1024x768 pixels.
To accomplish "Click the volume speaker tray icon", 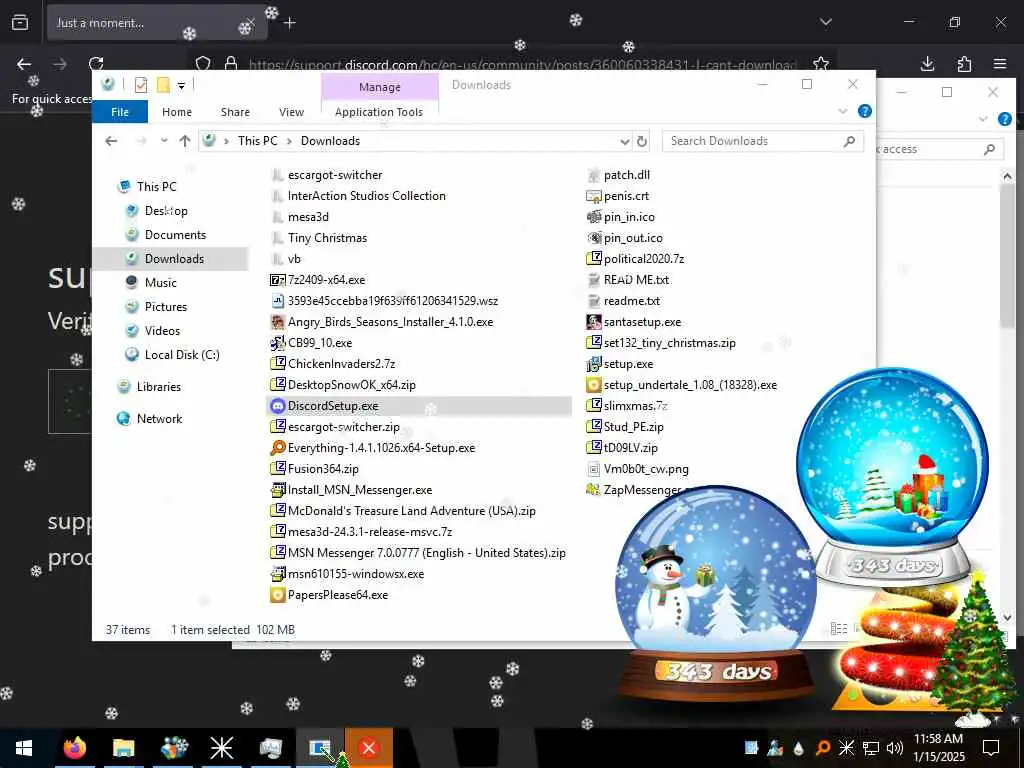I will point(894,748).
